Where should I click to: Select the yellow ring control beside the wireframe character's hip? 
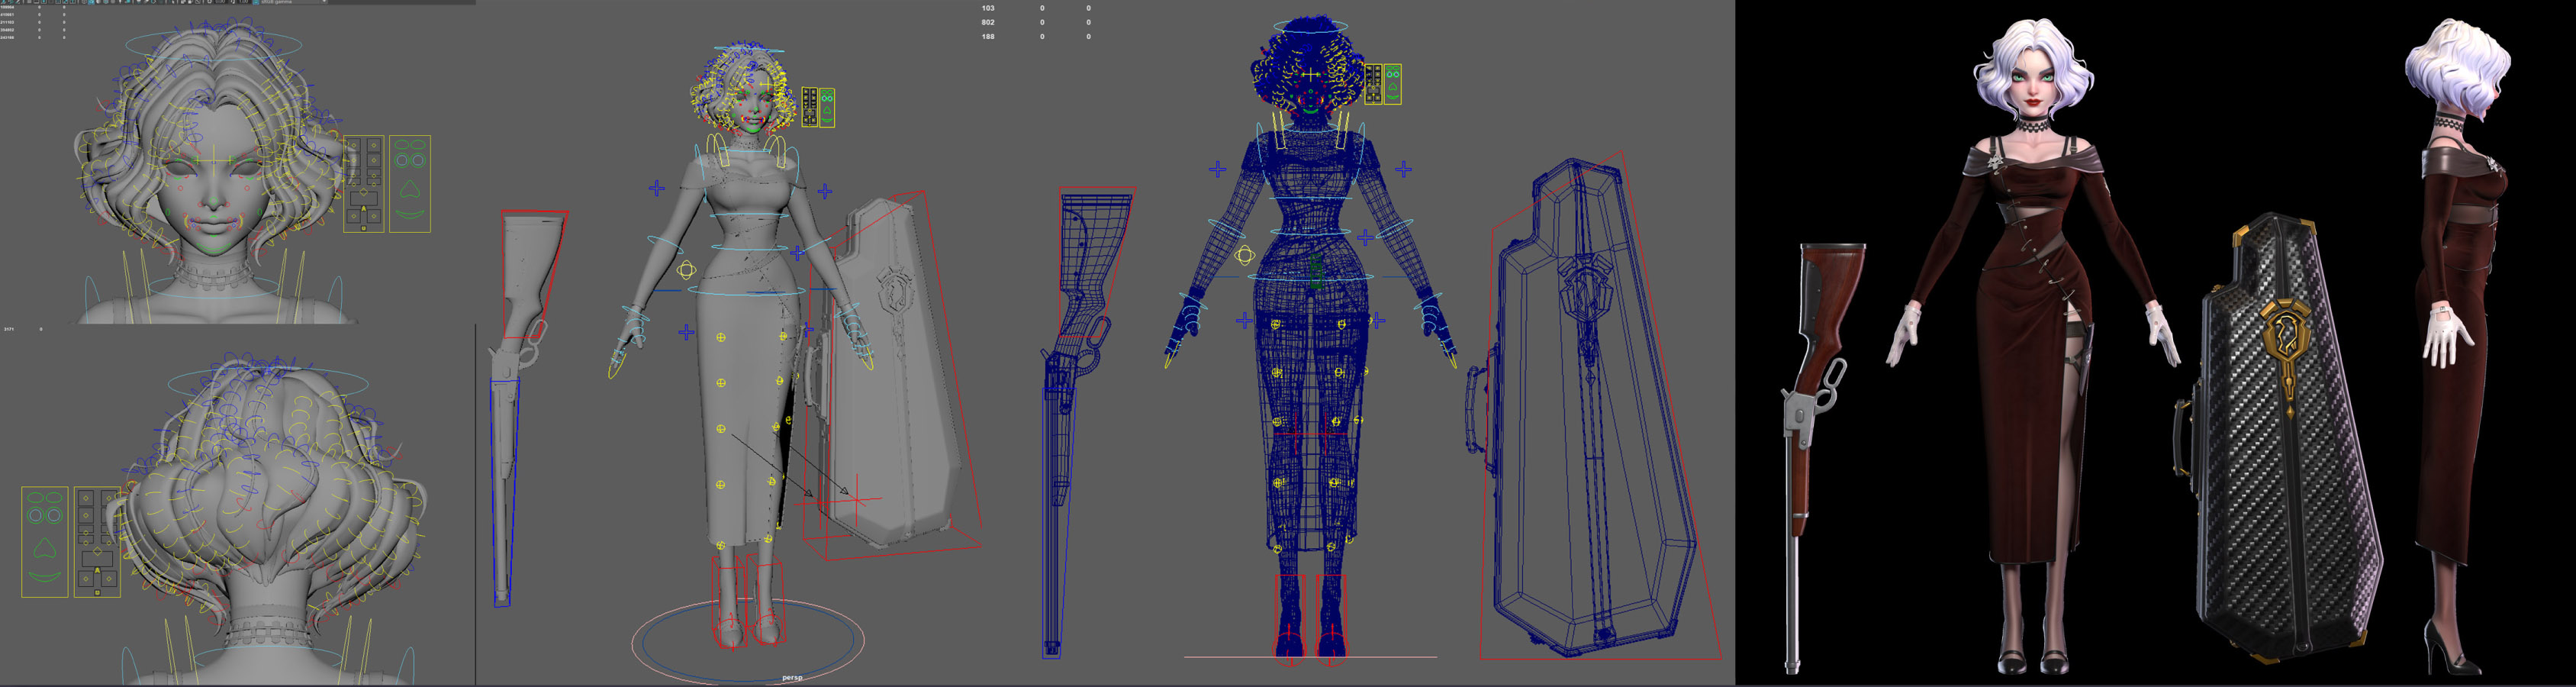tap(1244, 255)
